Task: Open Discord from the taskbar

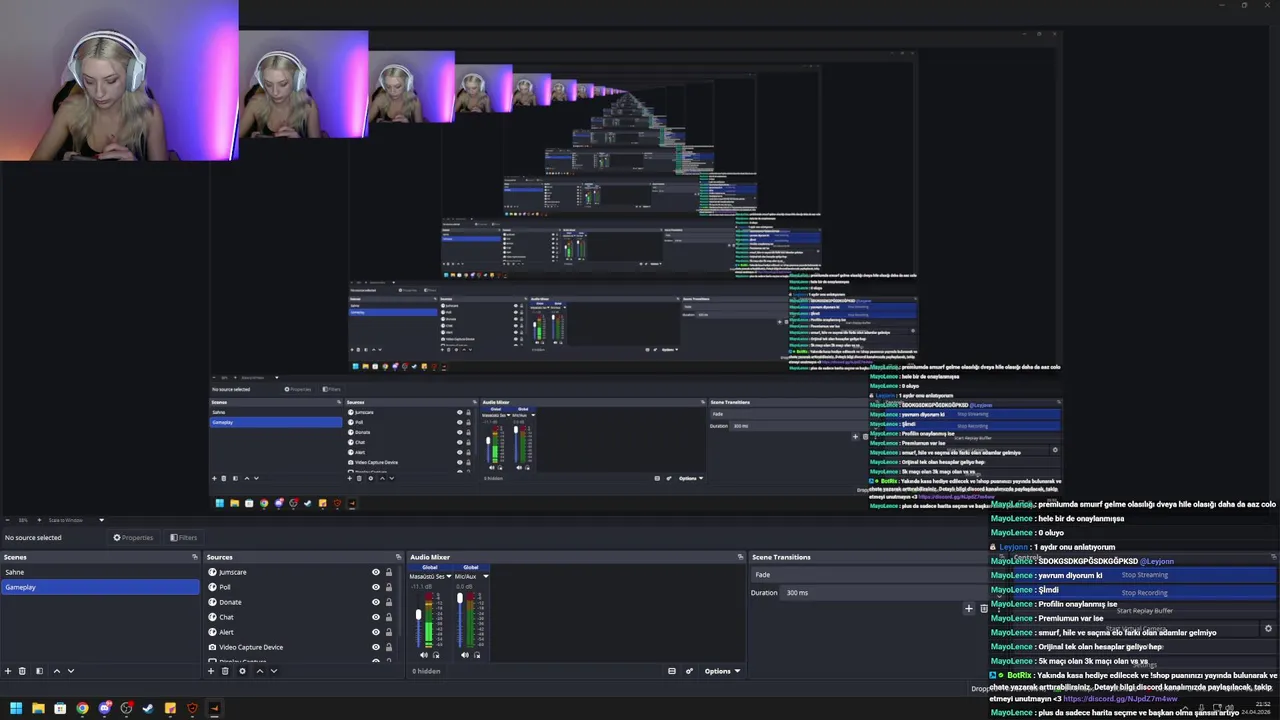Action: pos(104,708)
